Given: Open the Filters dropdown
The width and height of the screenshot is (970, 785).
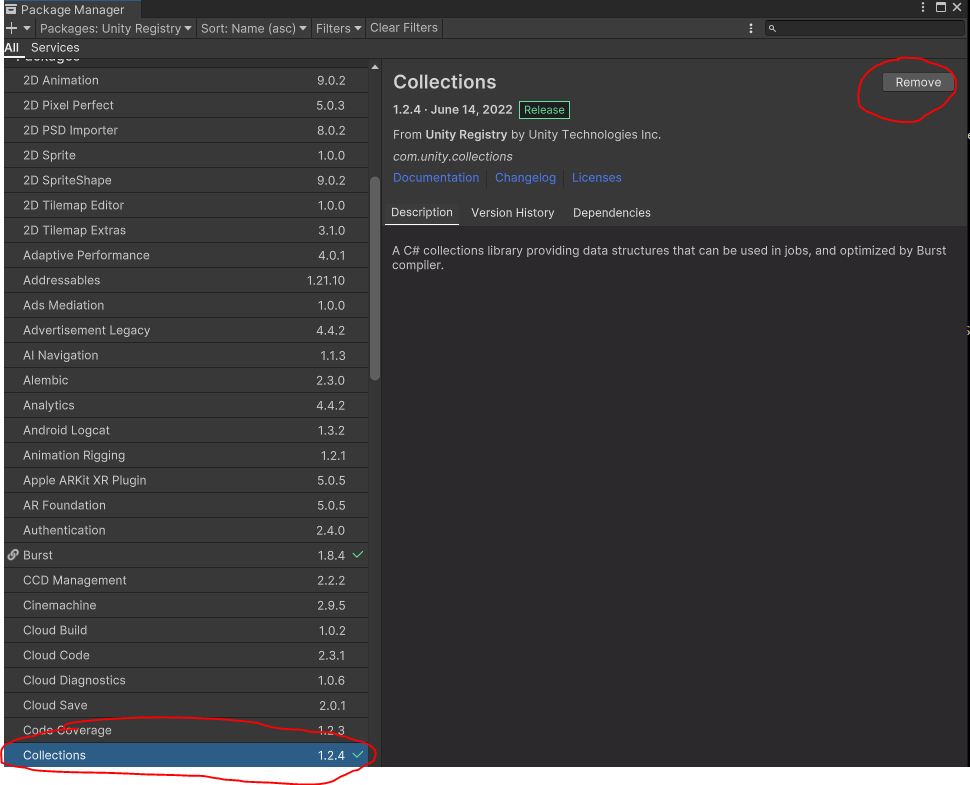Looking at the screenshot, I should pos(338,27).
